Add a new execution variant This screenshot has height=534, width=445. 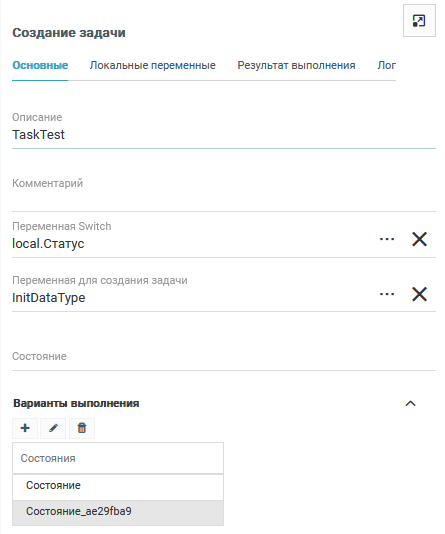25,428
